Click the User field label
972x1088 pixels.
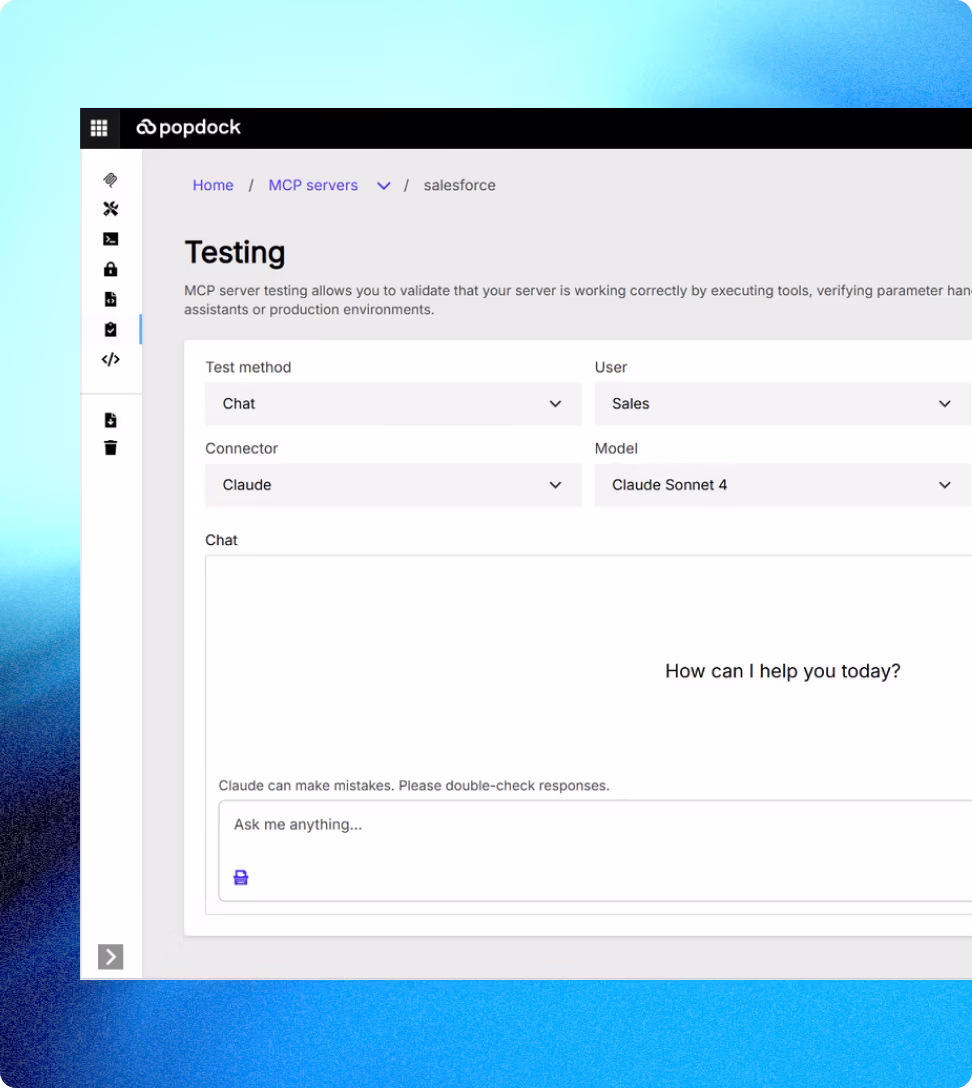611,367
